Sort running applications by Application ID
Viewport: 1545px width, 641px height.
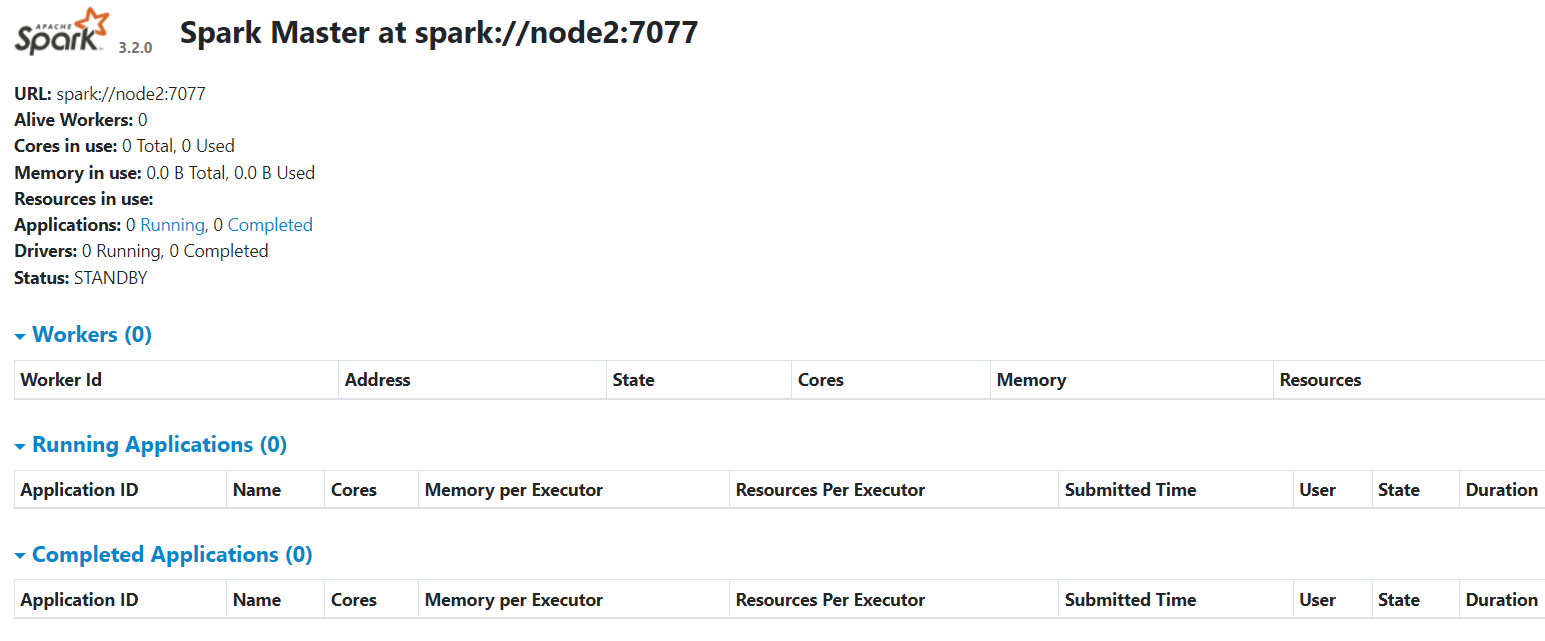coord(79,490)
